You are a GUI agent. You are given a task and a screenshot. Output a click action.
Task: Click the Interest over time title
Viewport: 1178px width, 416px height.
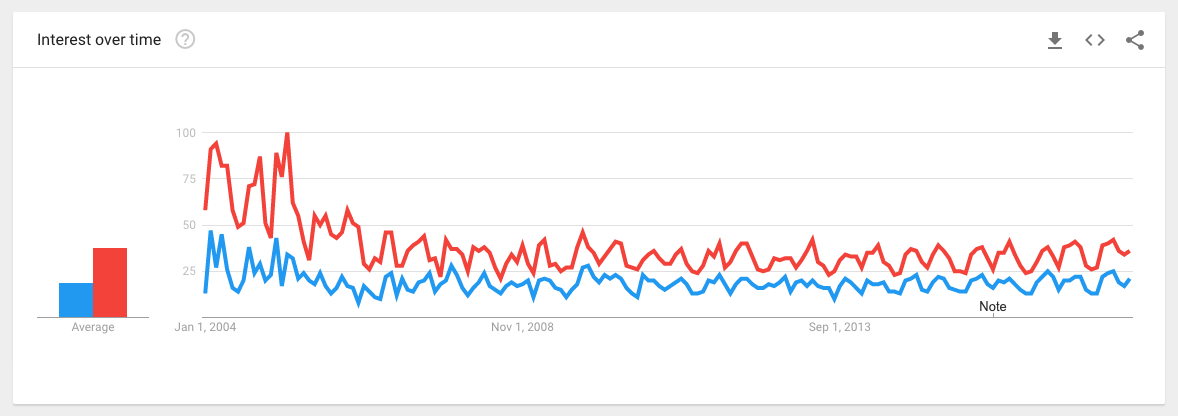coord(99,40)
